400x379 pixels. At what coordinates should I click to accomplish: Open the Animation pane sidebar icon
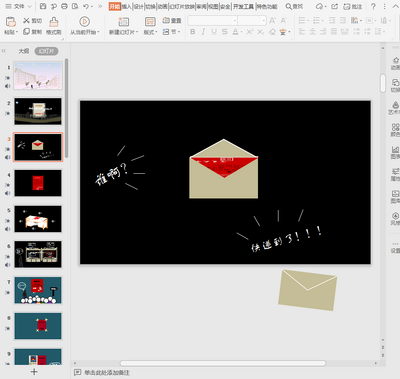click(395, 63)
